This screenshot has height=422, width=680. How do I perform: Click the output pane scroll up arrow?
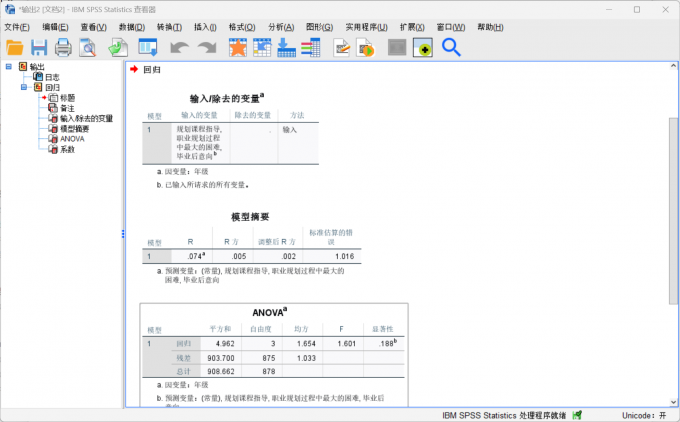pyautogui.click(x=673, y=66)
